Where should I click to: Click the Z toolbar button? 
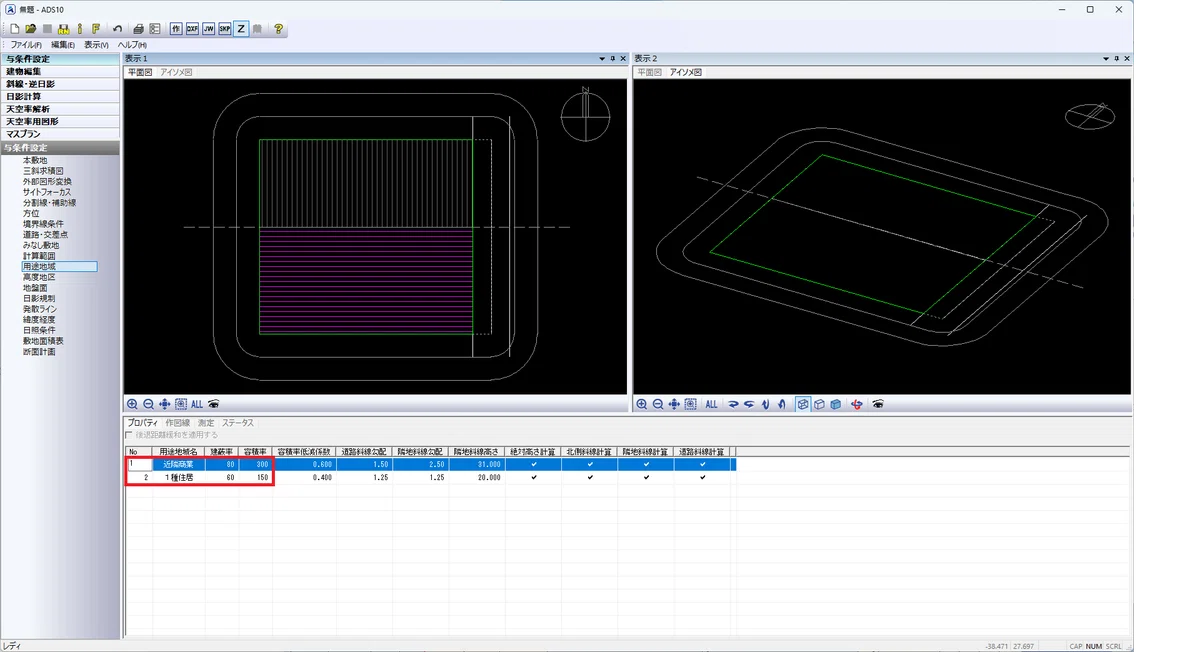pos(241,29)
